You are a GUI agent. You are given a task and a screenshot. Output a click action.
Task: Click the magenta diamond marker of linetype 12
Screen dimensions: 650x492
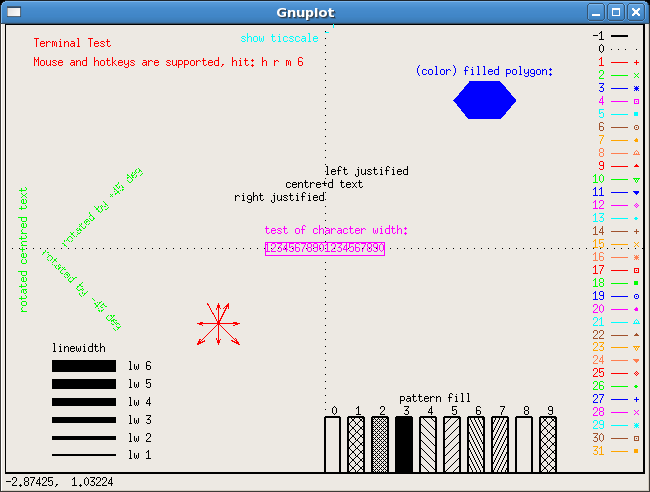[x=636, y=206]
